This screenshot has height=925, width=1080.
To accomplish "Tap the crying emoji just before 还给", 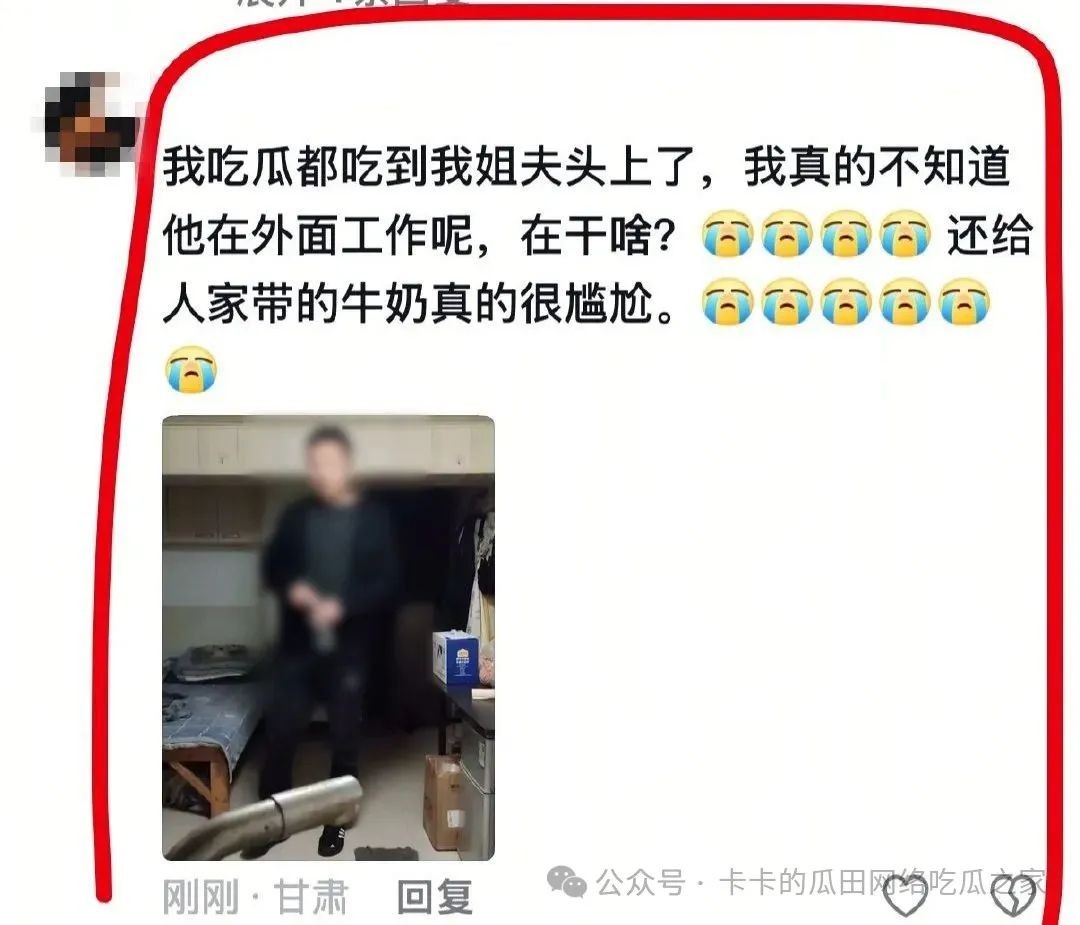I will [906, 233].
